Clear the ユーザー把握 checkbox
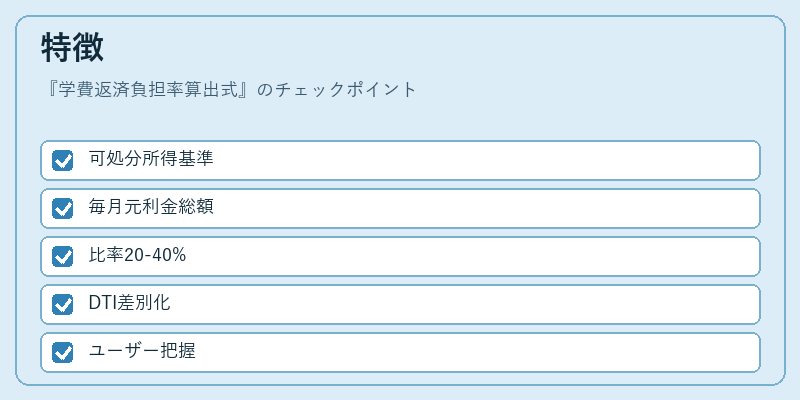Screen dimensions: 800x400 click(x=62, y=352)
